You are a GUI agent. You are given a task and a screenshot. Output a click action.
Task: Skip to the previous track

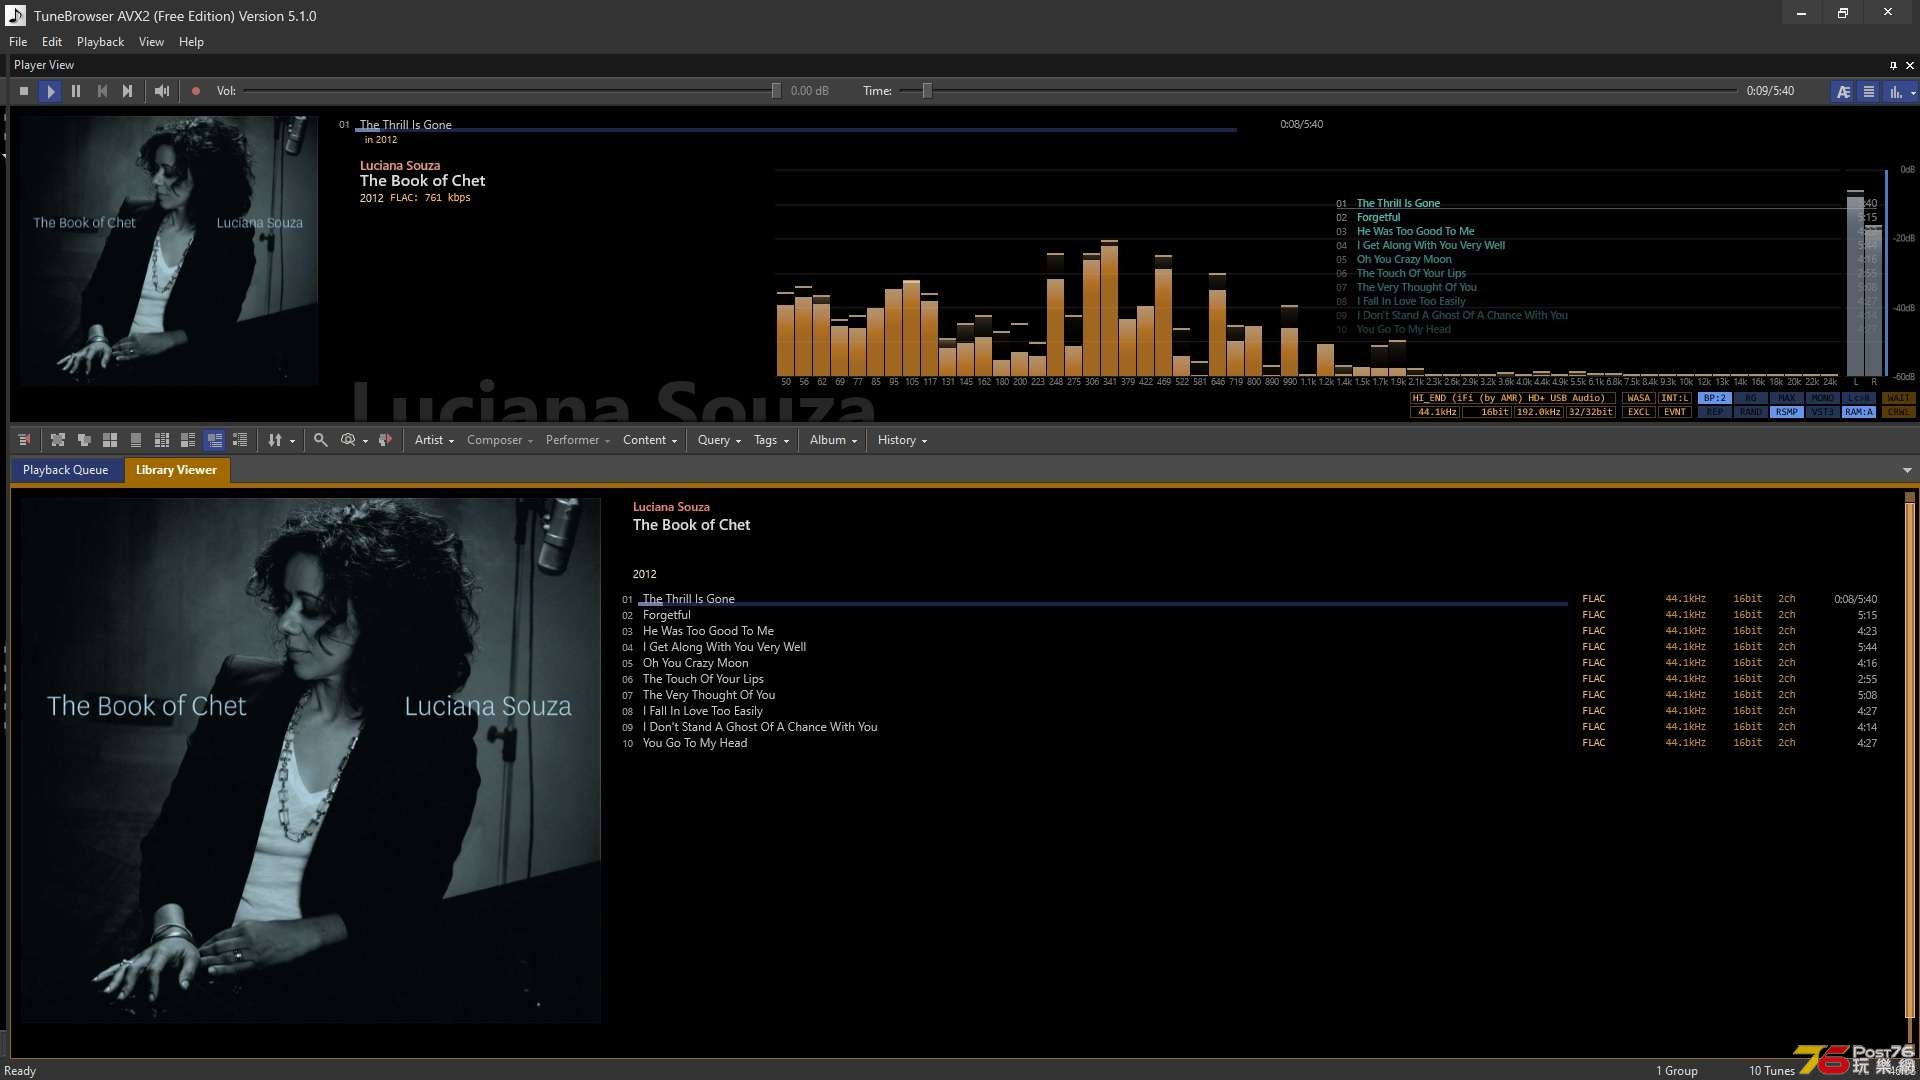pos(102,91)
